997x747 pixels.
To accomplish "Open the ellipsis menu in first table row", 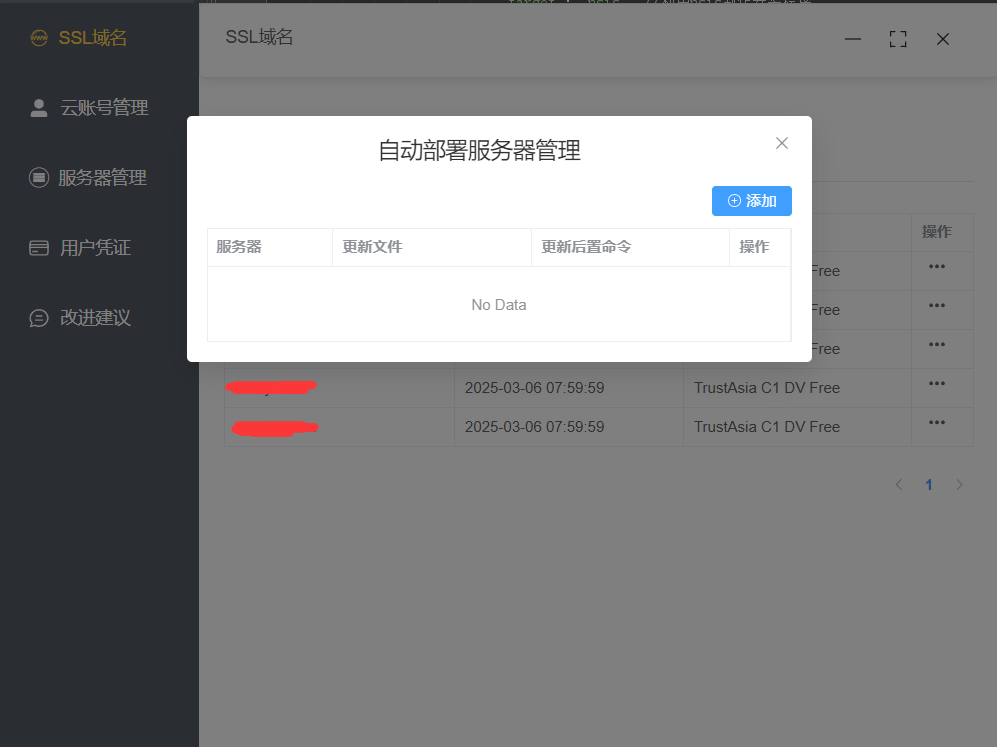I will click(x=937, y=267).
